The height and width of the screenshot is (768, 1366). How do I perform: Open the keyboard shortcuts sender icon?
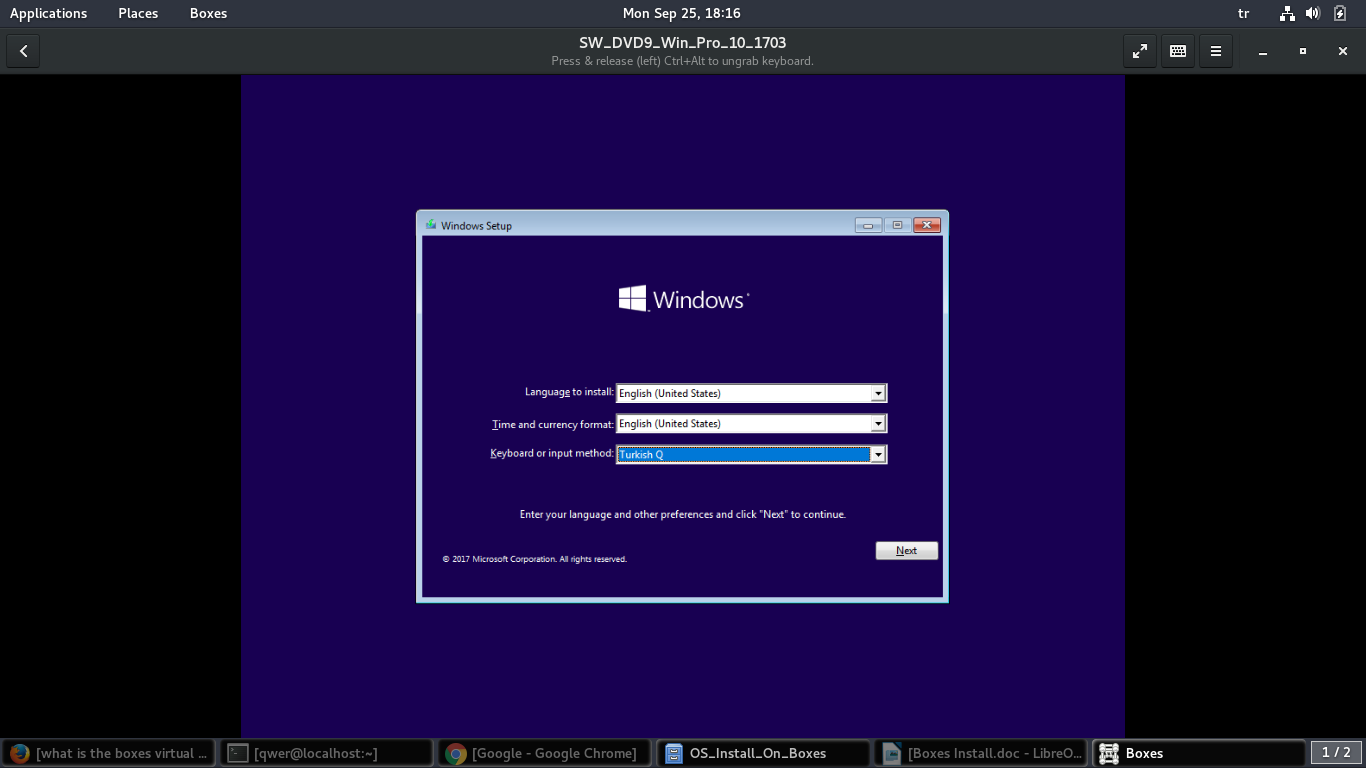point(1177,51)
